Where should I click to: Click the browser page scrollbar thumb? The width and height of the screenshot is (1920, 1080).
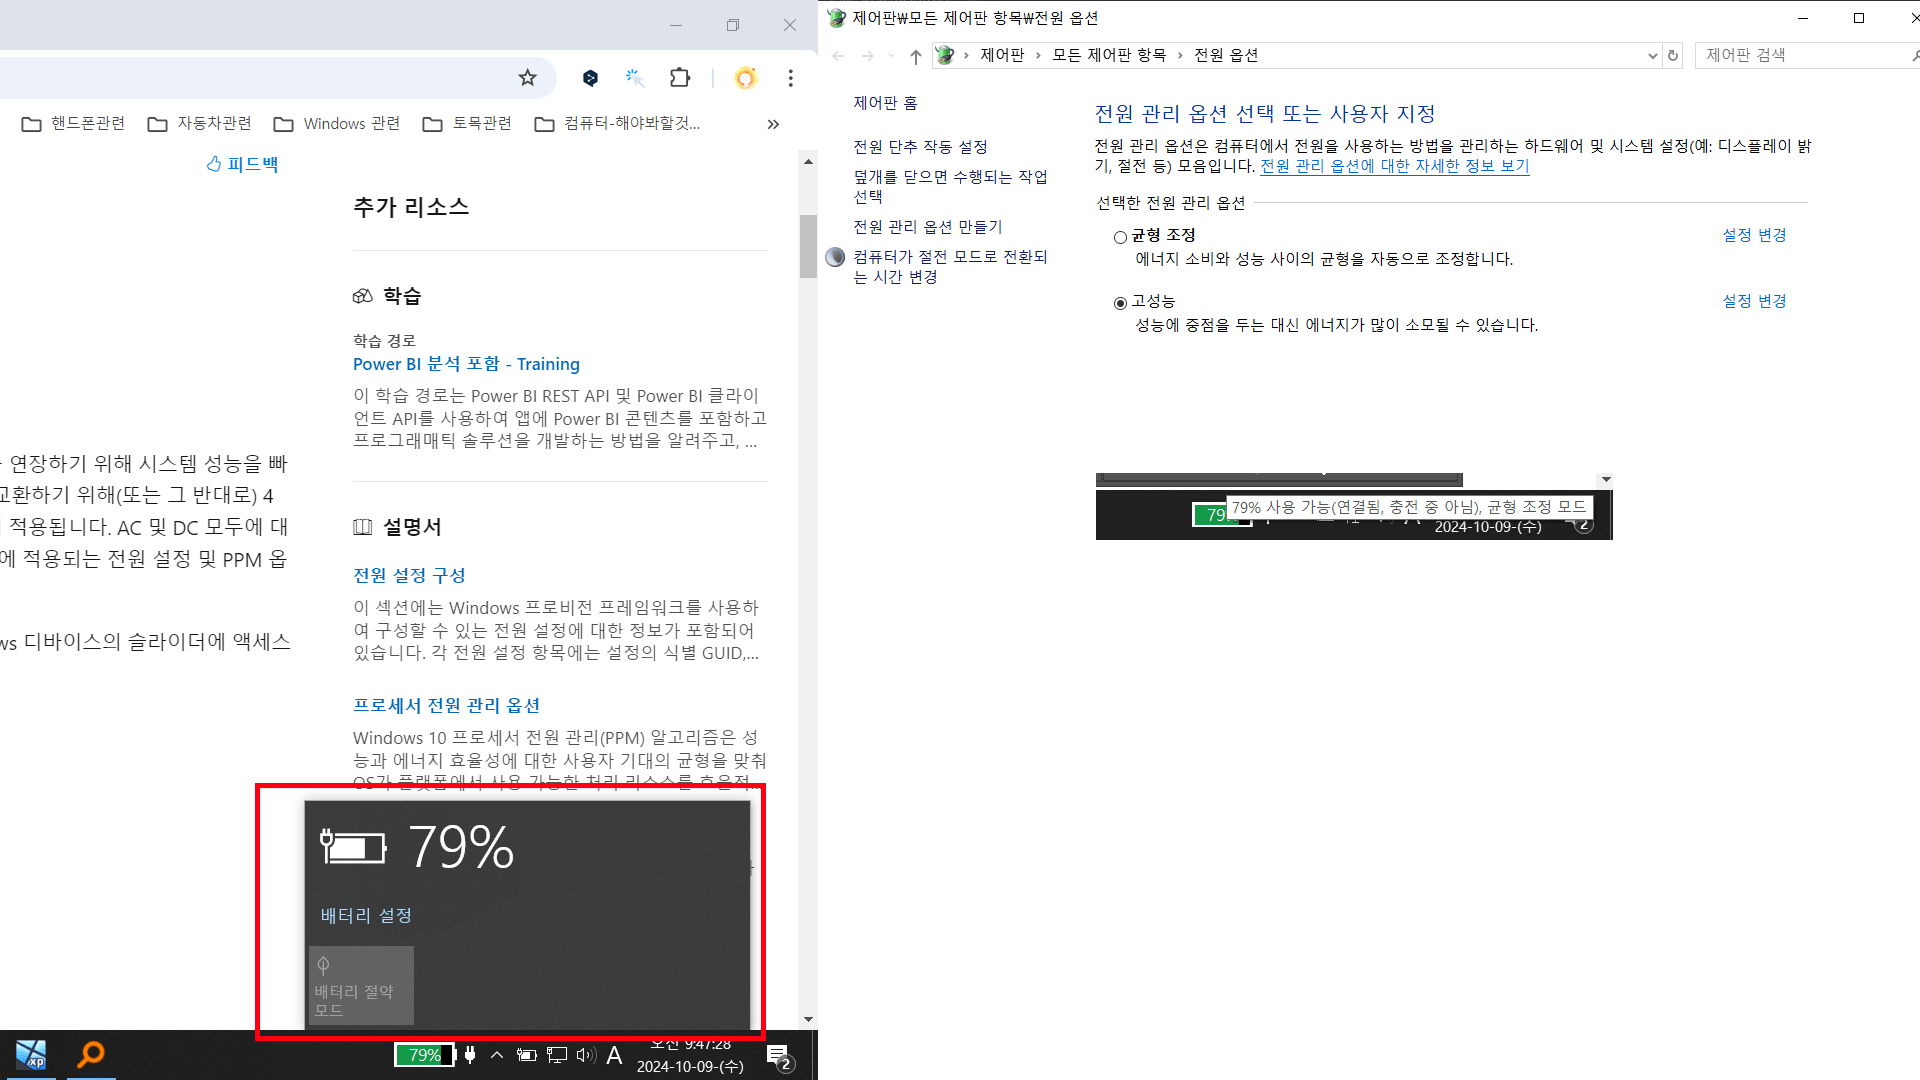[x=808, y=246]
